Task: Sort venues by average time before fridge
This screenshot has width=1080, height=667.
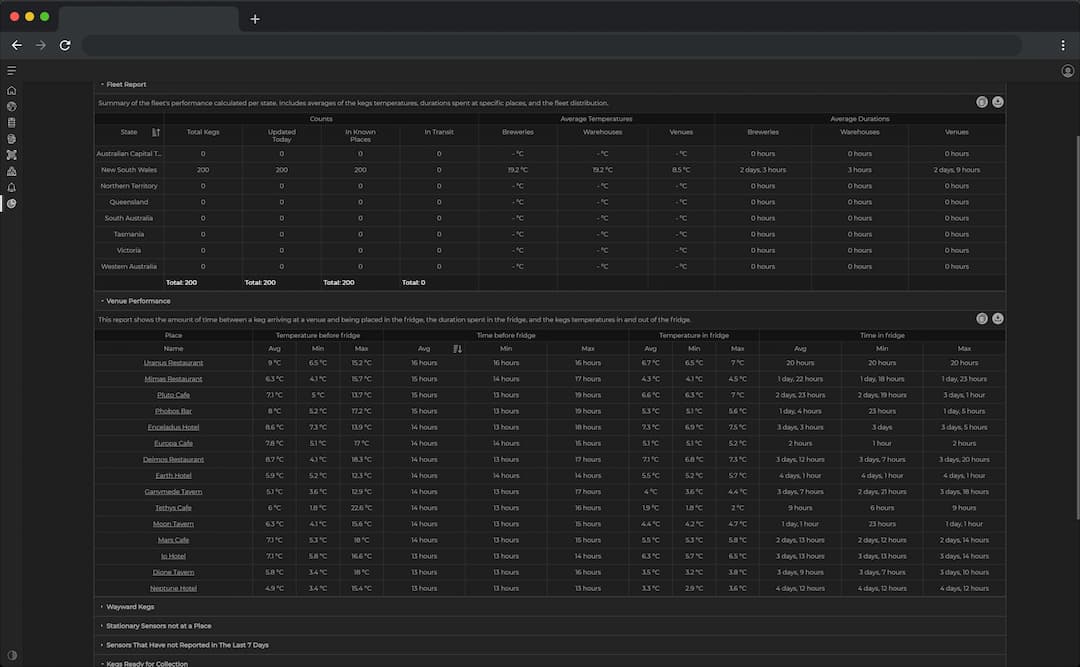Action: click(x=457, y=349)
